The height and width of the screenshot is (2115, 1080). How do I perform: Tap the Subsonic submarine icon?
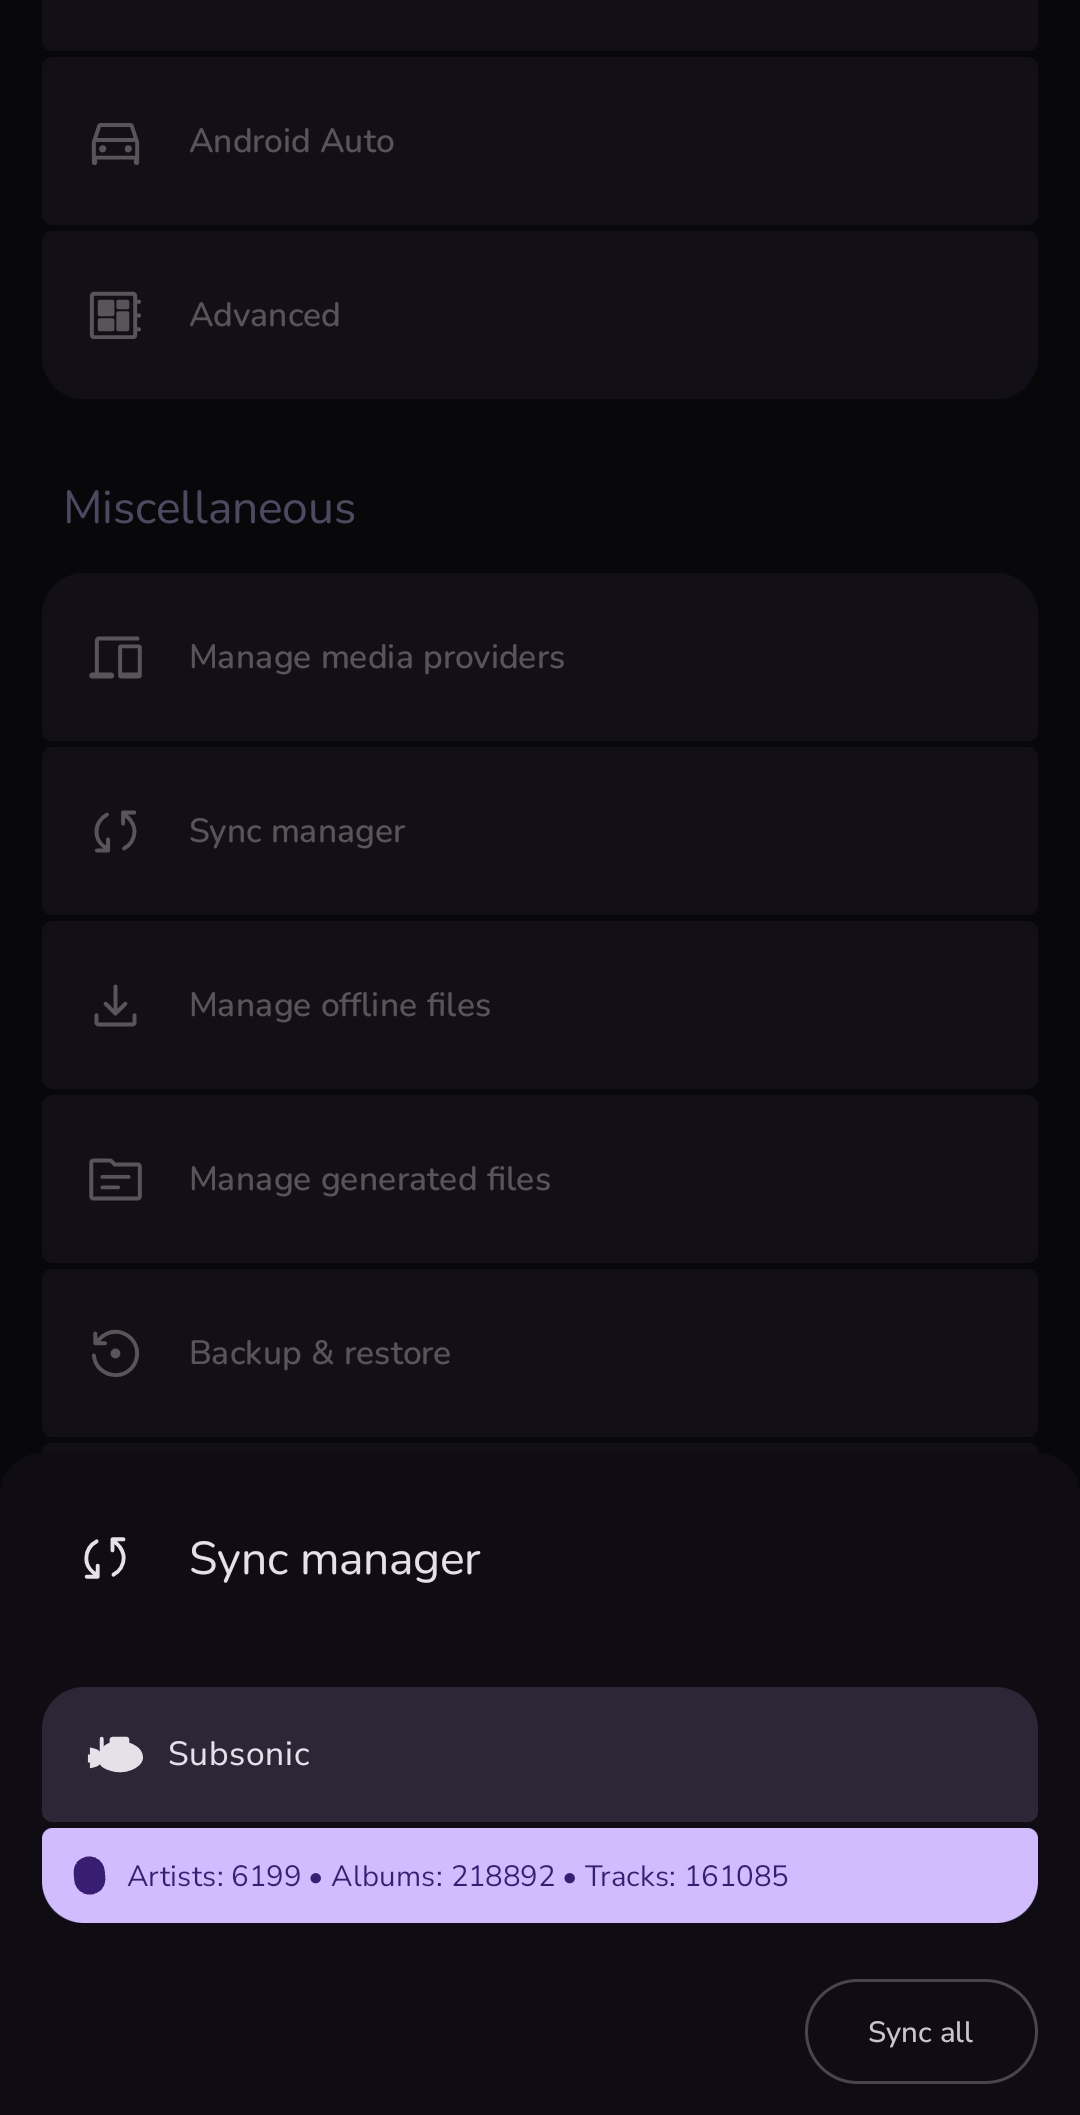116,1755
